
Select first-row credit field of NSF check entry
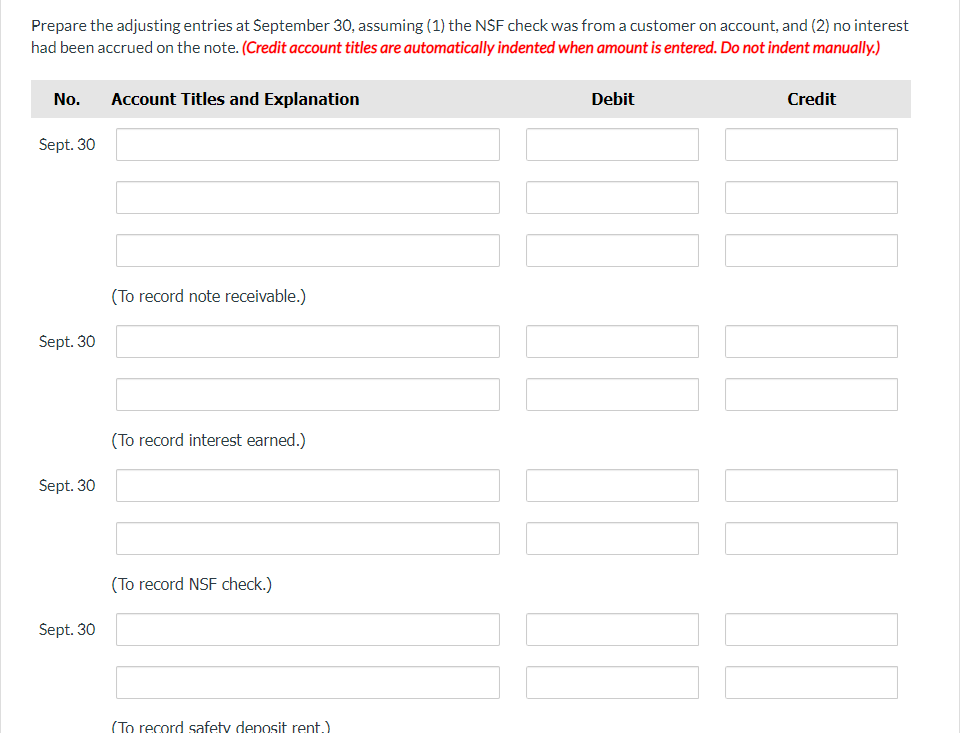point(811,486)
